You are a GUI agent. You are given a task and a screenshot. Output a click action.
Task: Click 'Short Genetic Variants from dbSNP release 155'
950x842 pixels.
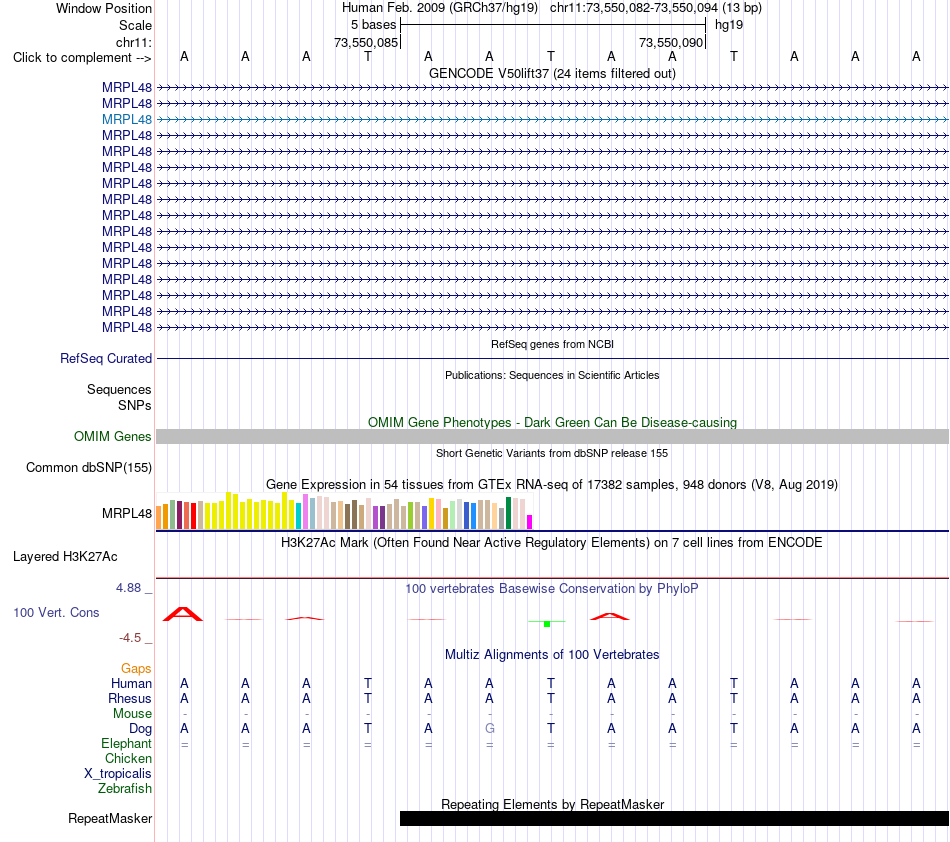(552, 453)
